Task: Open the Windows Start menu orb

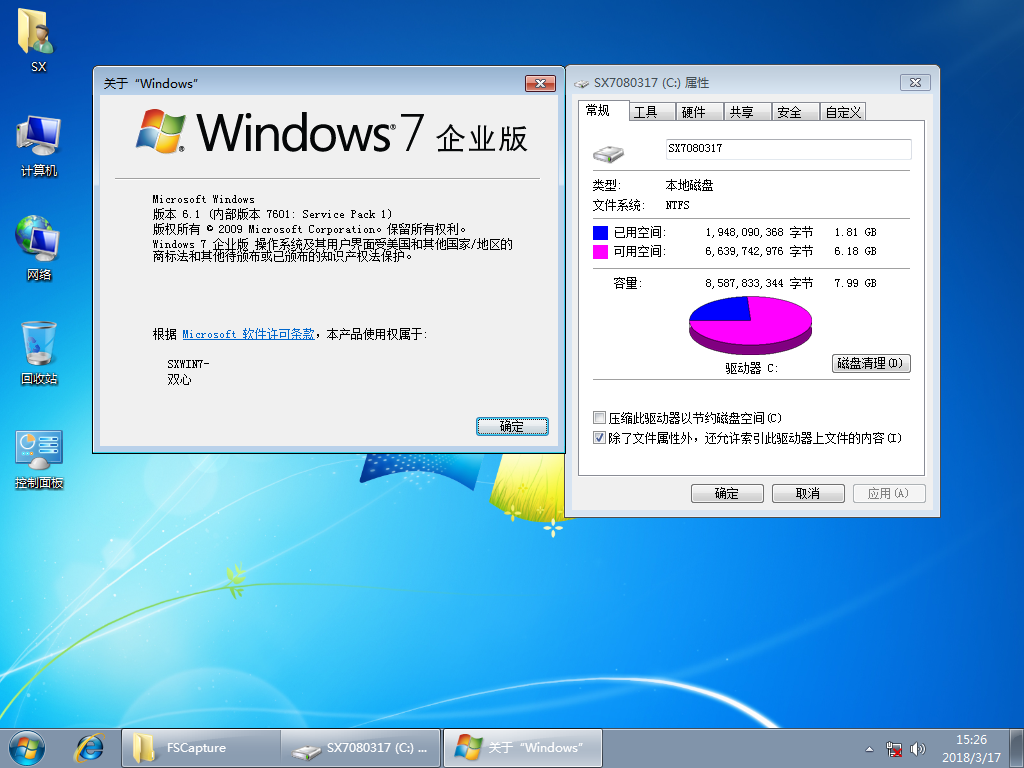Action: click(x=27, y=748)
